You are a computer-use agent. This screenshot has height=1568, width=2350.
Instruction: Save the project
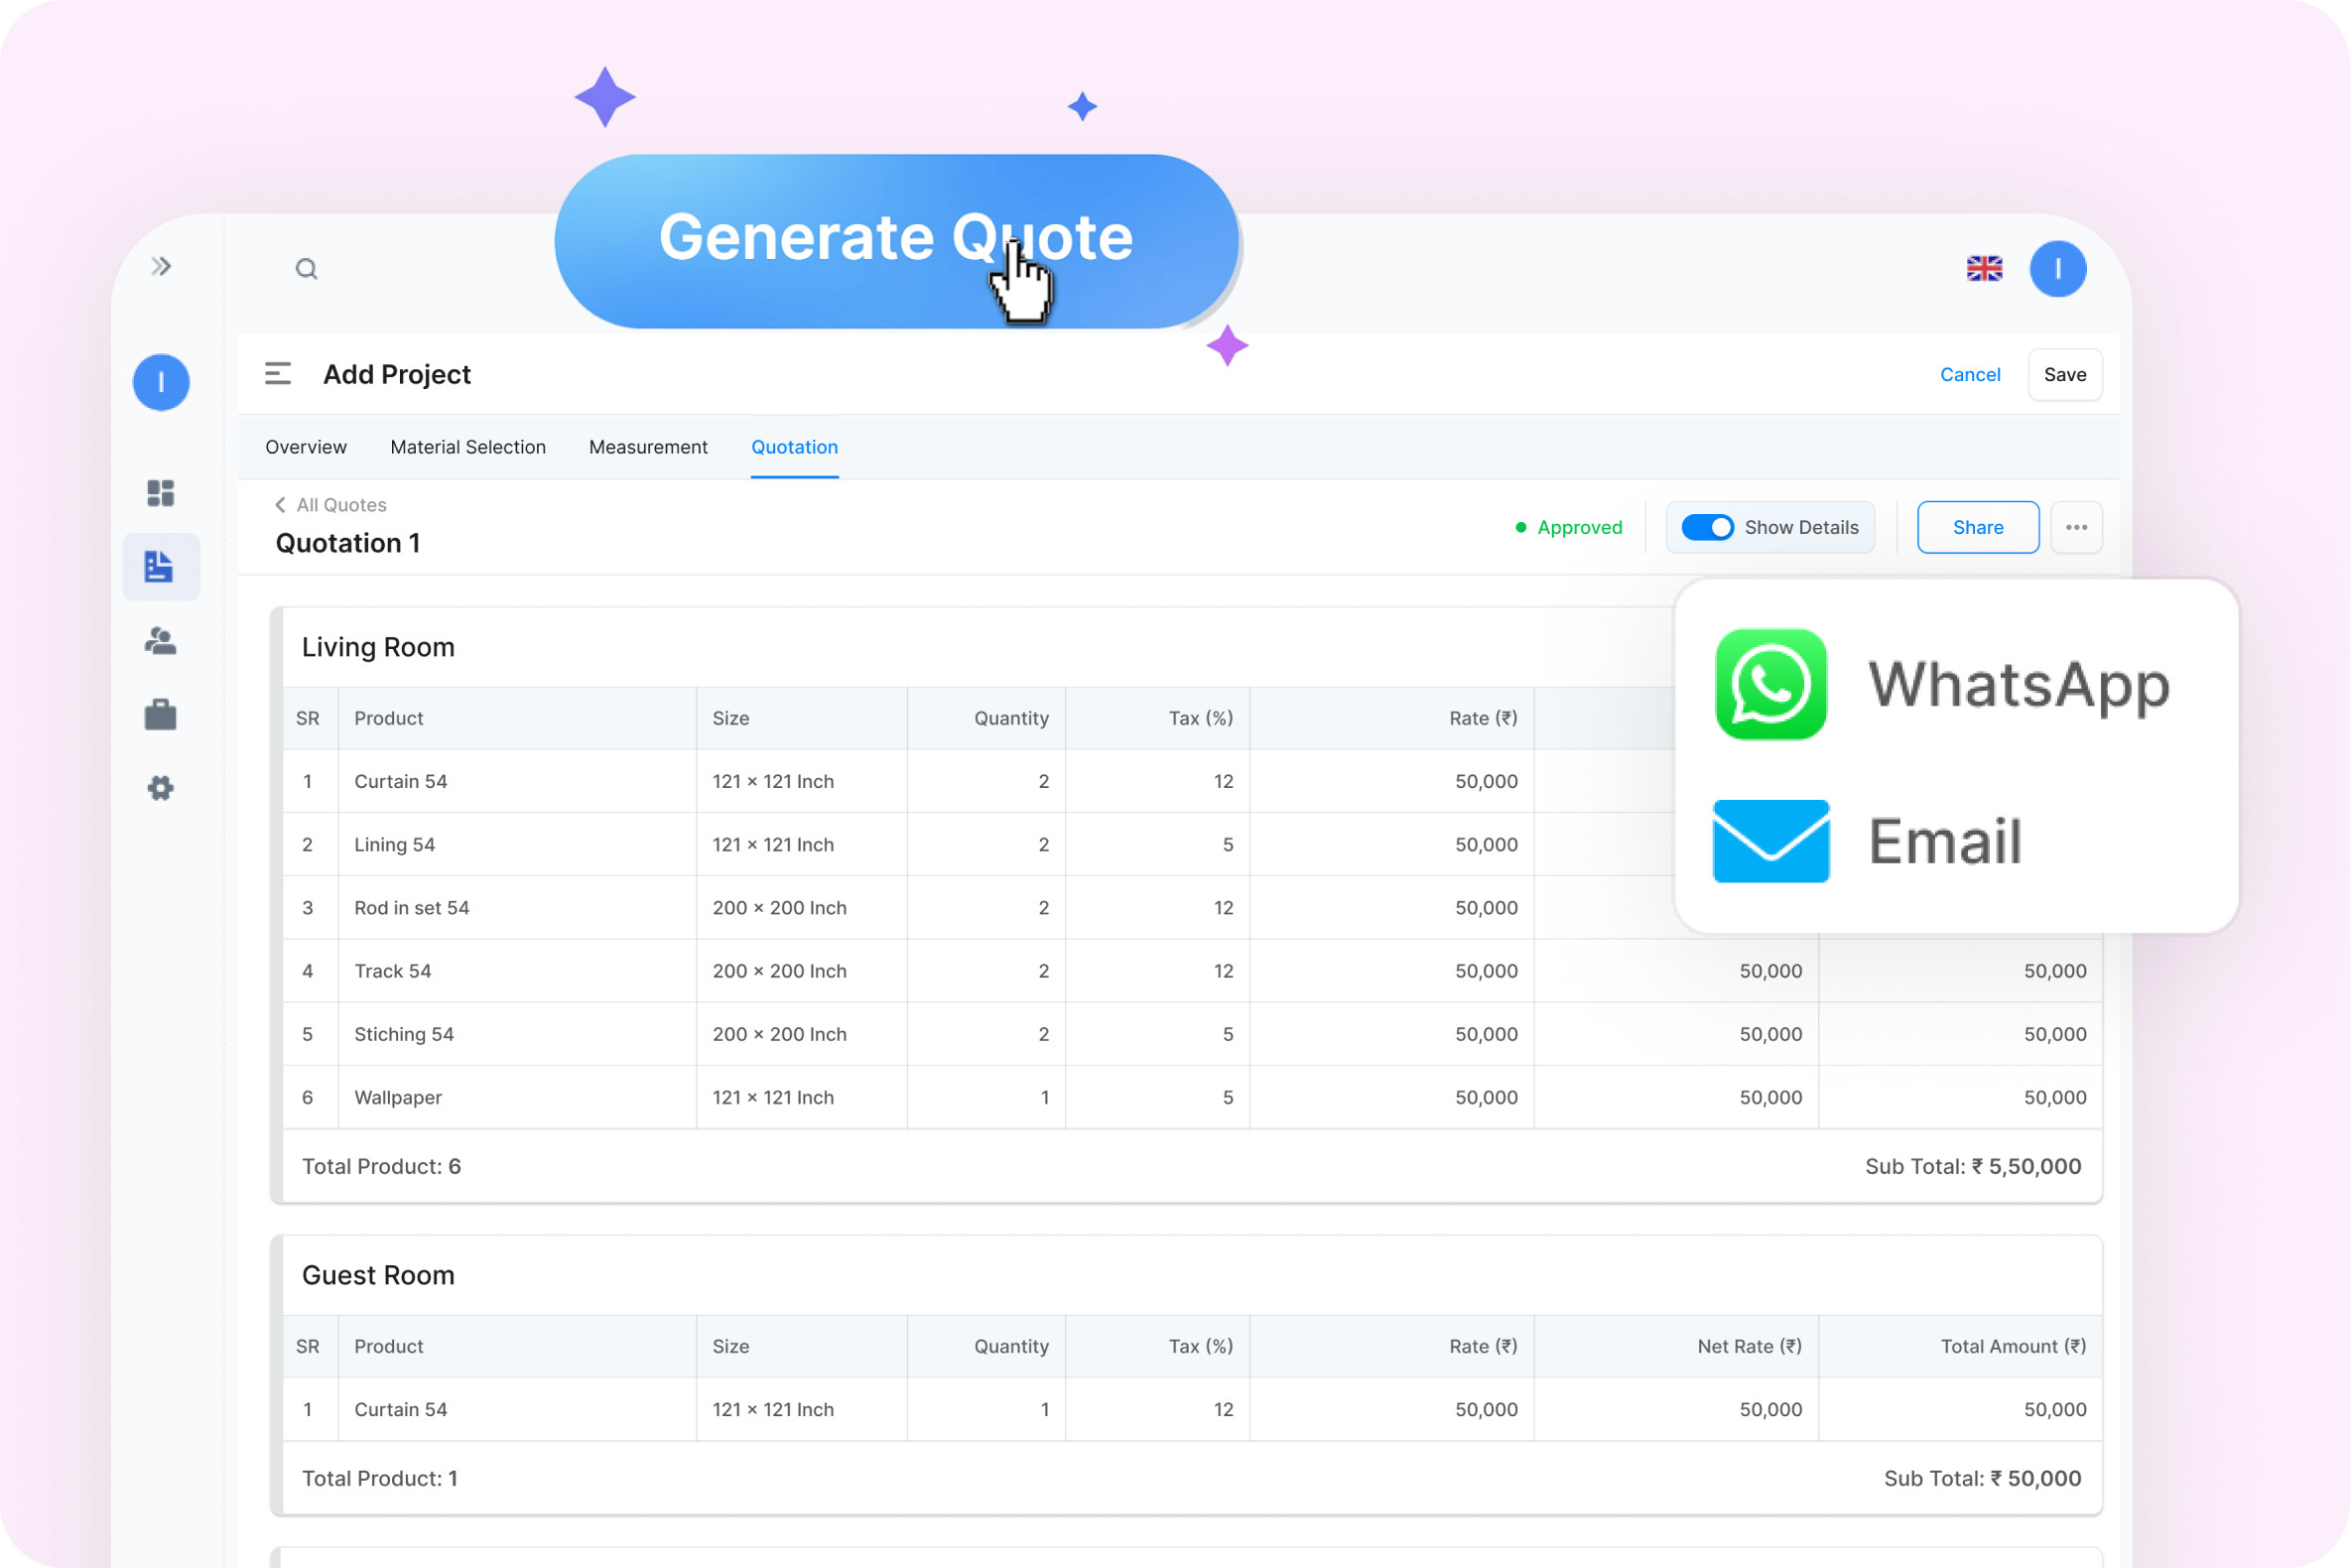click(2064, 375)
